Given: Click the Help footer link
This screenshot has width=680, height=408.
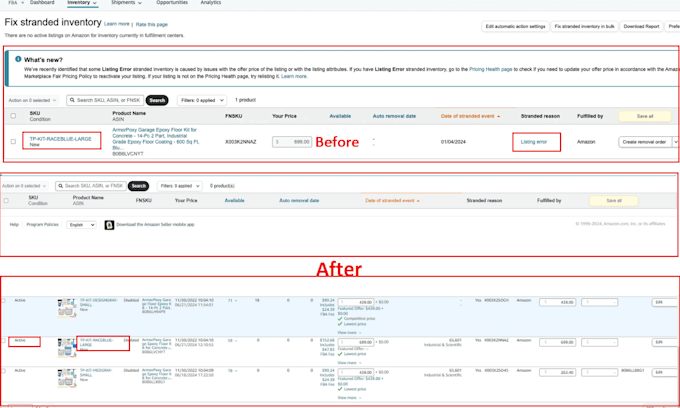Looking at the screenshot, I should [14, 225].
